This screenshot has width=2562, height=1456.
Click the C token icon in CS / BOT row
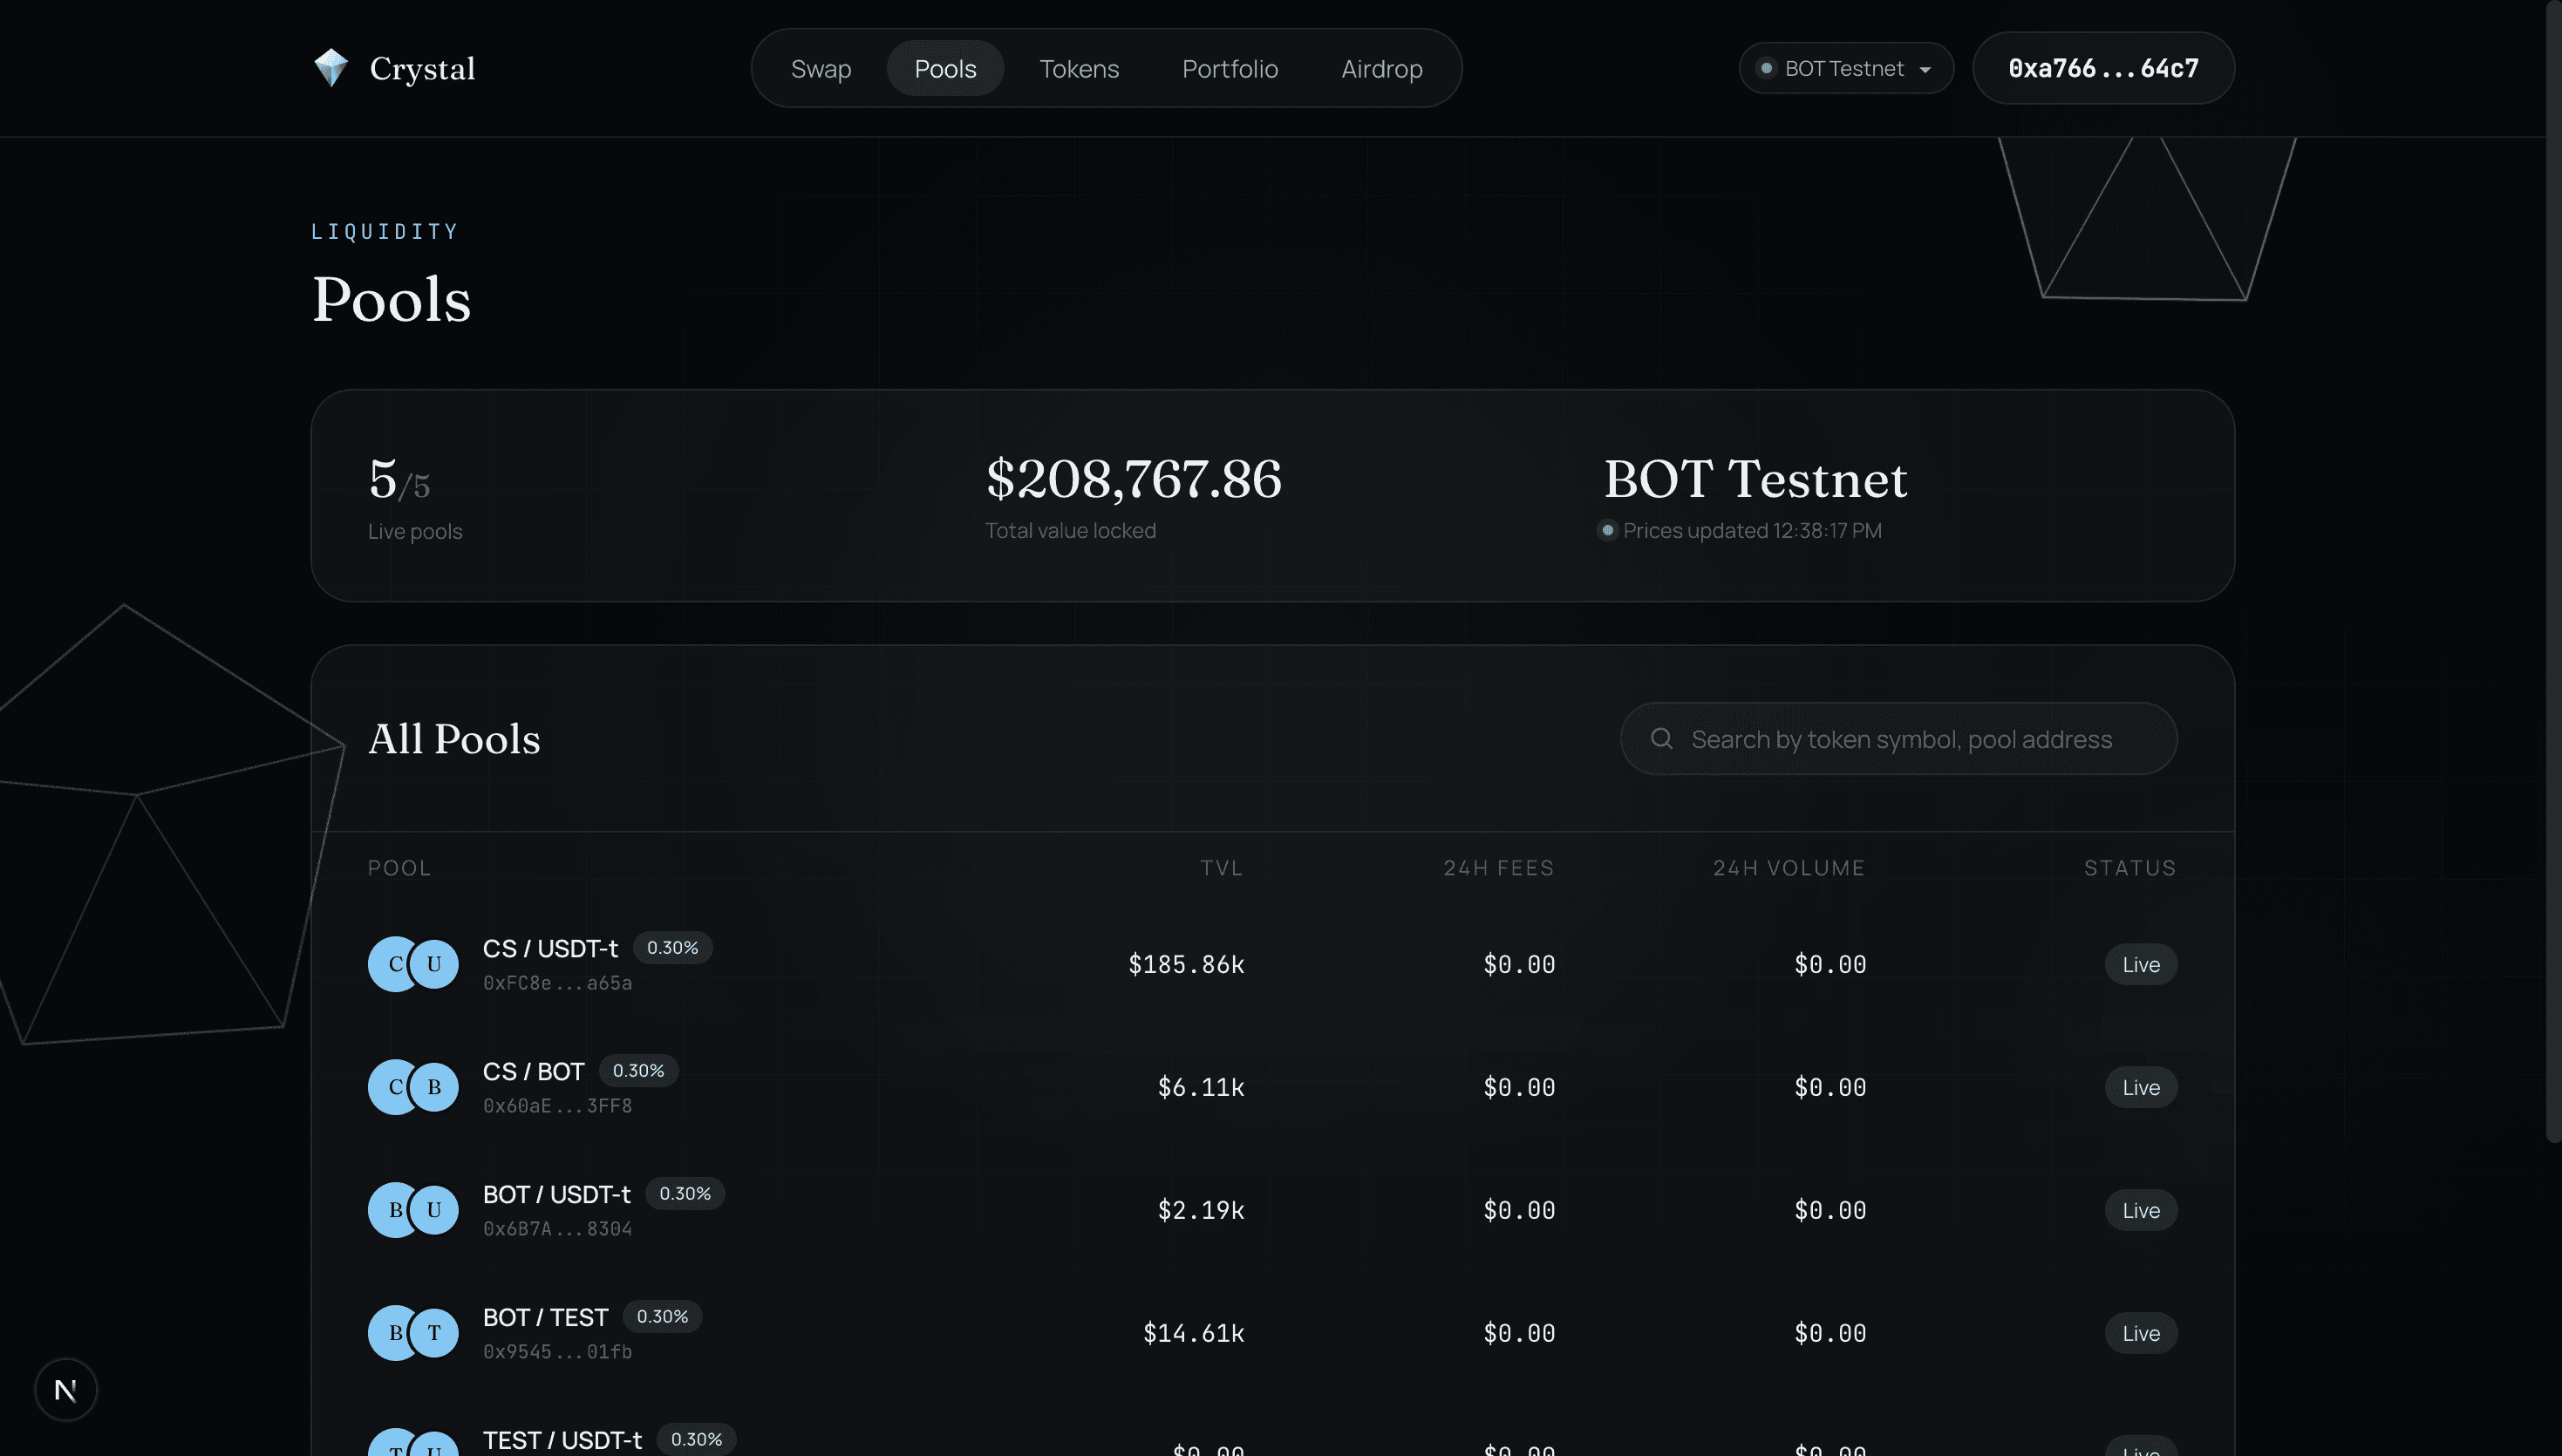[x=394, y=1087]
